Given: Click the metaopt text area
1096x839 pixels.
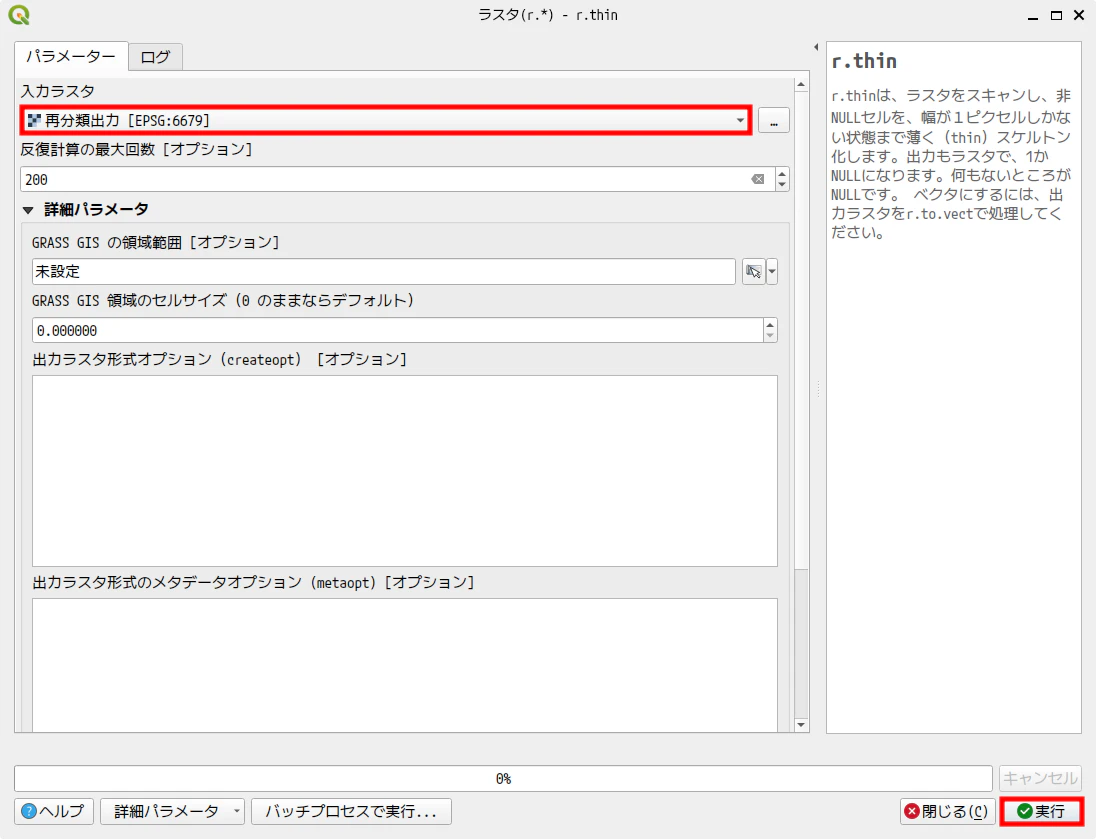Looking at the screenshot, I should tap(405, 665).
